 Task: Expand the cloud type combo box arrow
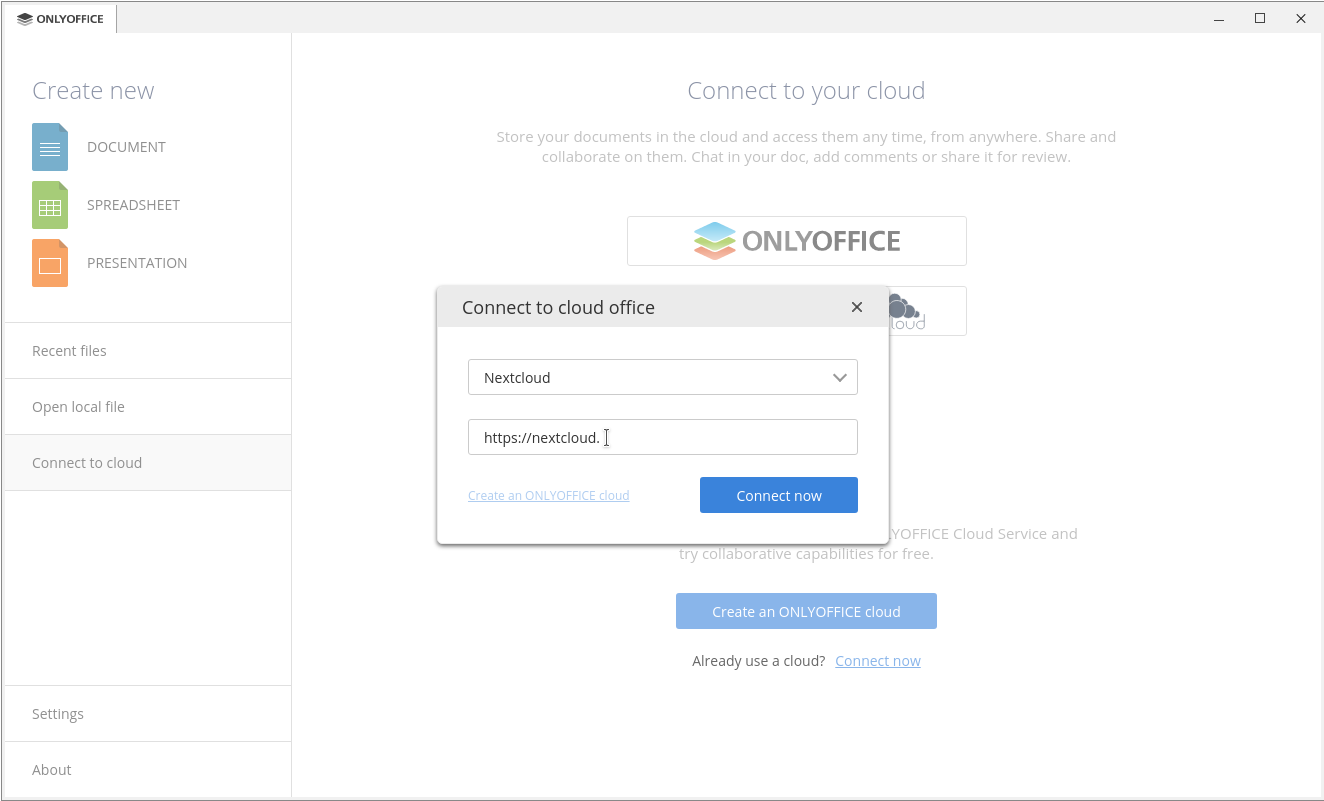pos(839,377)
